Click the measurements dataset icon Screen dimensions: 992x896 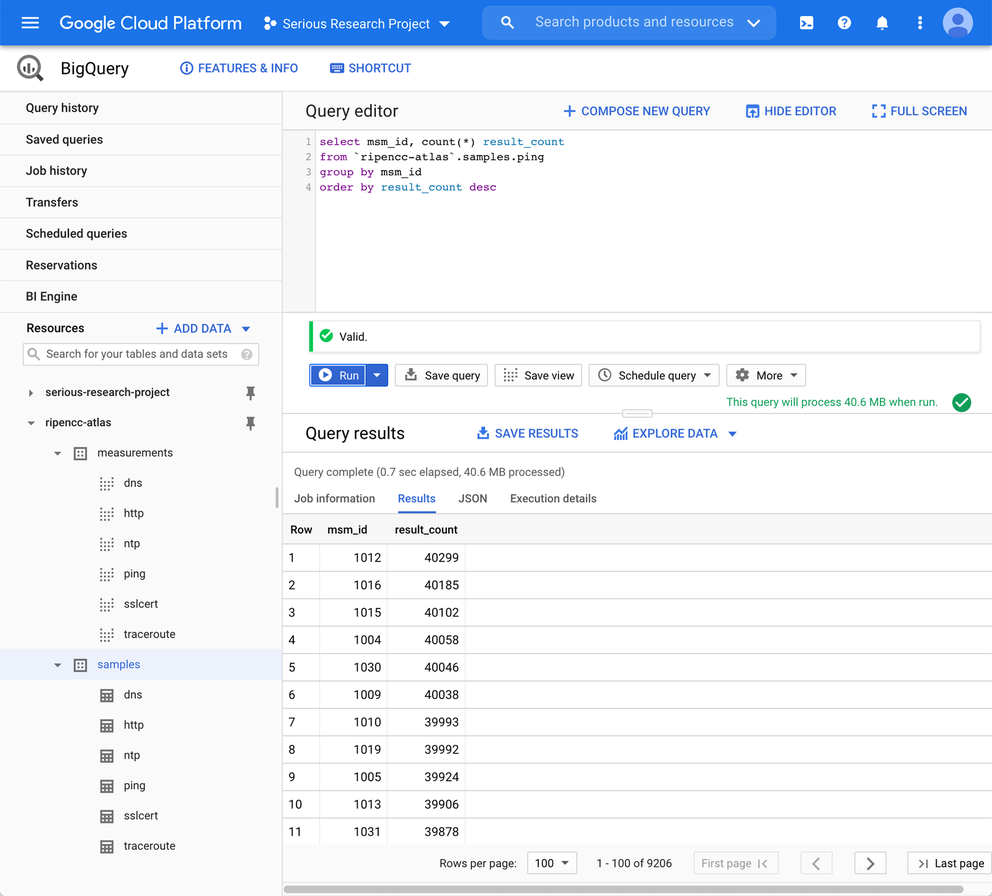coord(80,453)
